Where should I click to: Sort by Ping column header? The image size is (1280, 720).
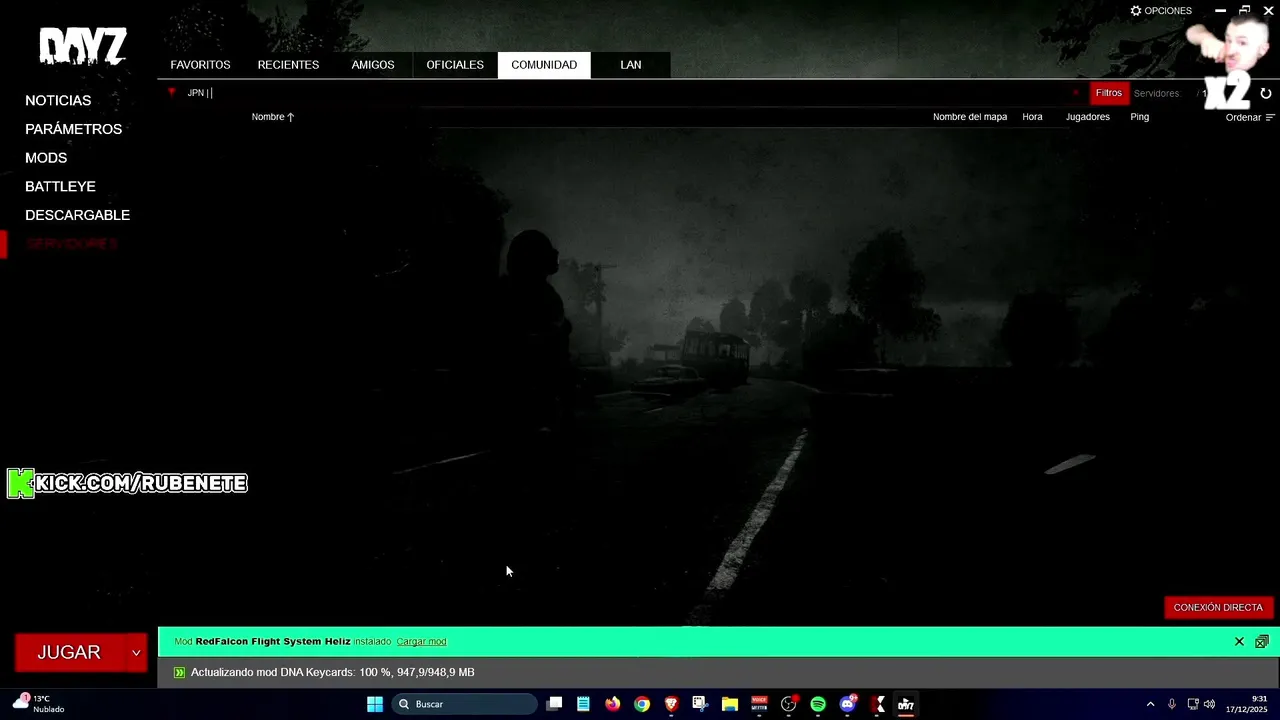1140,117
